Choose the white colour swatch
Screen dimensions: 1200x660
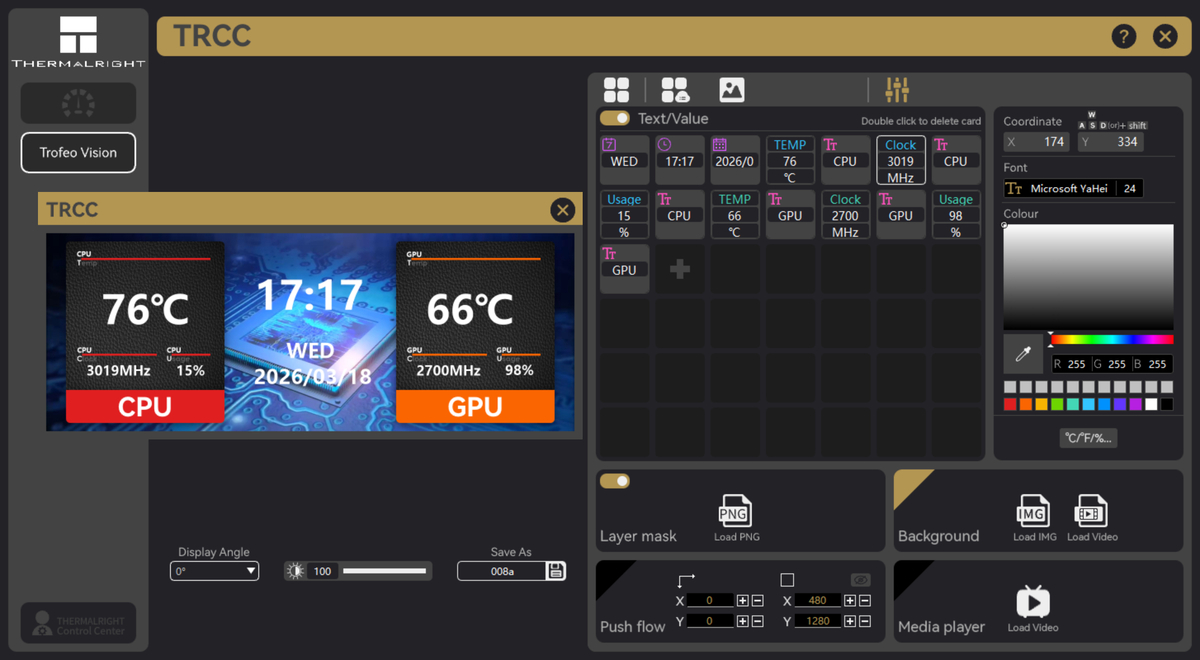coord(1151,404)
